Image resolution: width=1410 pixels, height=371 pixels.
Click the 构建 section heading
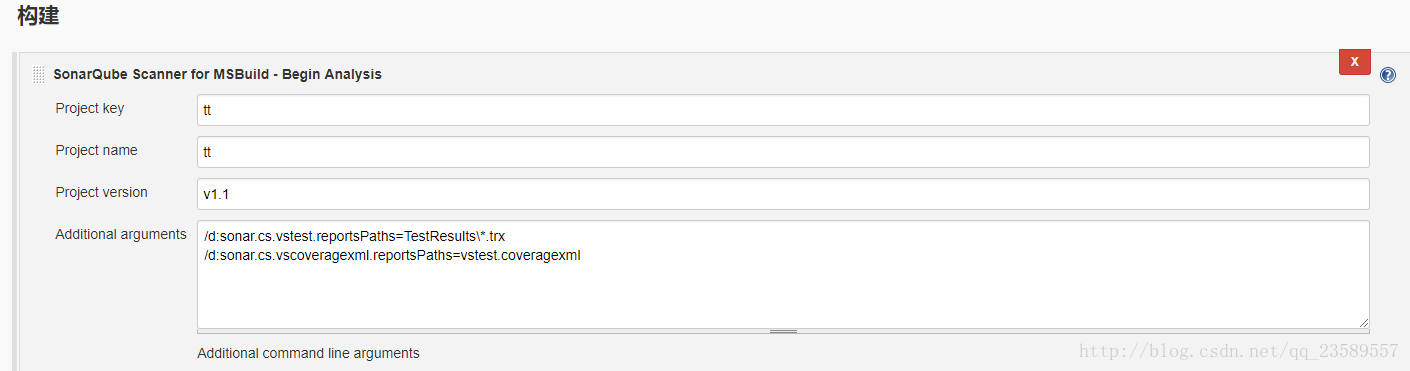point(38,16)
